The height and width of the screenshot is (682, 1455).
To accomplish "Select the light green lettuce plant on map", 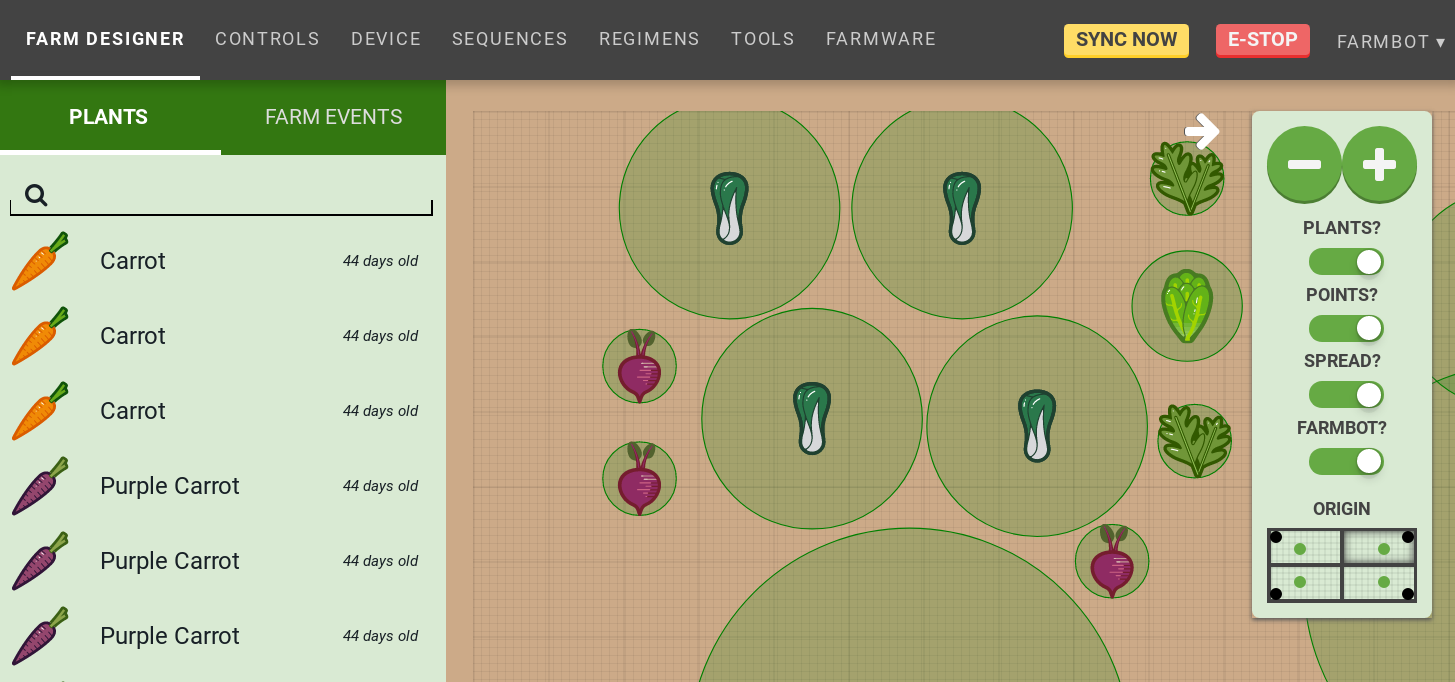I will (x=1187, y=306).
